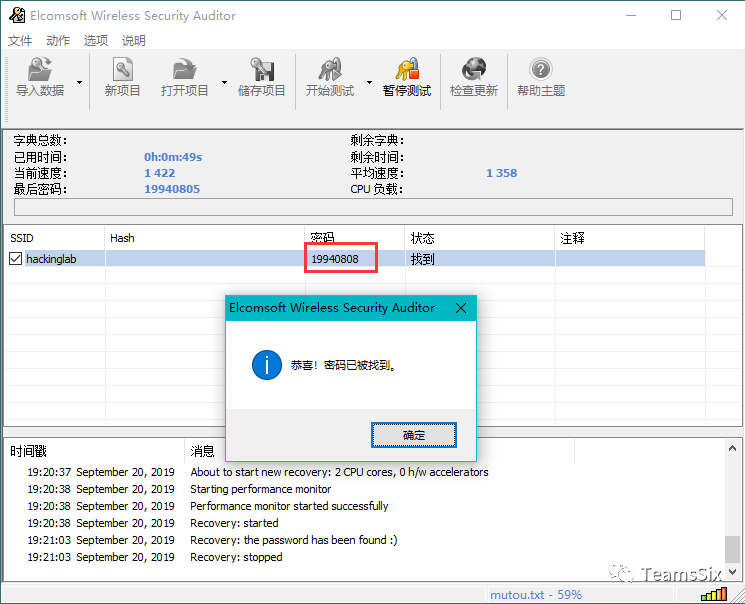
Task: Click the SSID column header
Action: (54, 238)
